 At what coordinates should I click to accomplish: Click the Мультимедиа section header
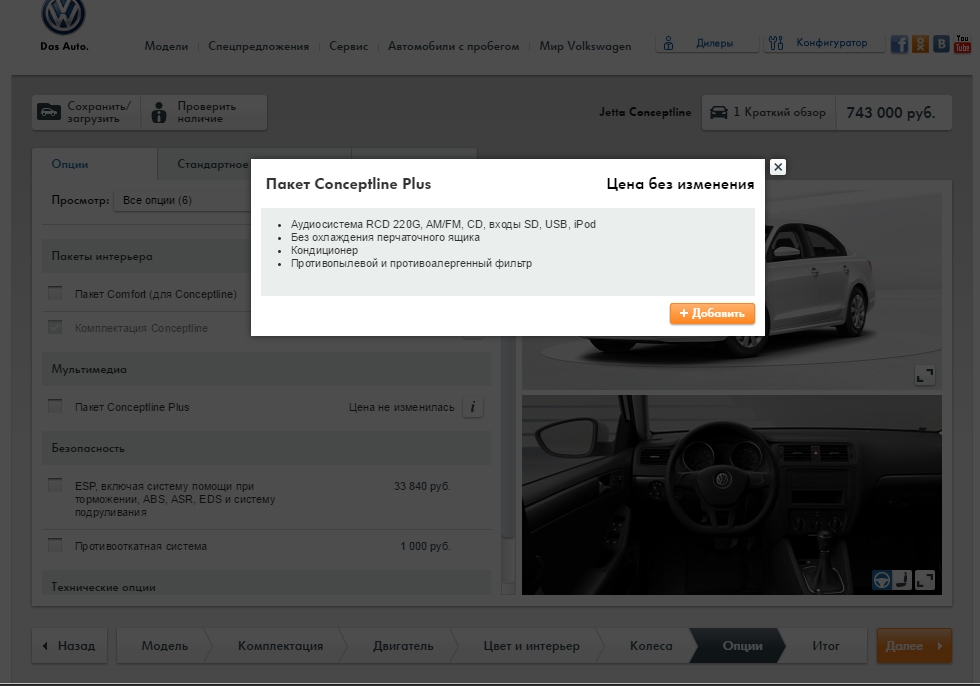[x=266, y=369]
